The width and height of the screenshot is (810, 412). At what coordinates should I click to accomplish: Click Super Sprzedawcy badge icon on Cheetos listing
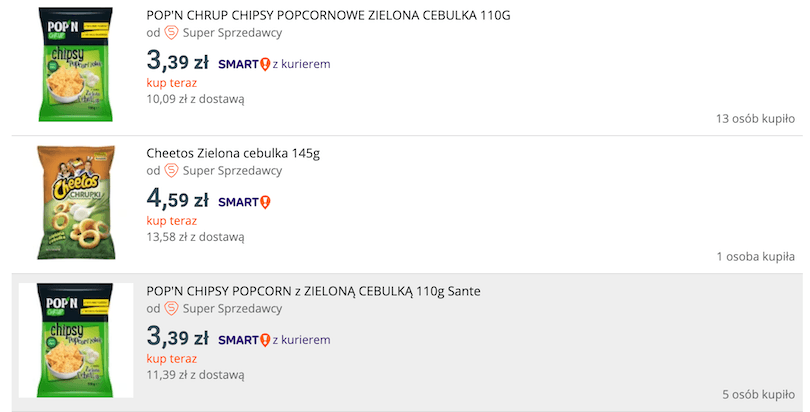pyautogui.click(x=171, y=170)
